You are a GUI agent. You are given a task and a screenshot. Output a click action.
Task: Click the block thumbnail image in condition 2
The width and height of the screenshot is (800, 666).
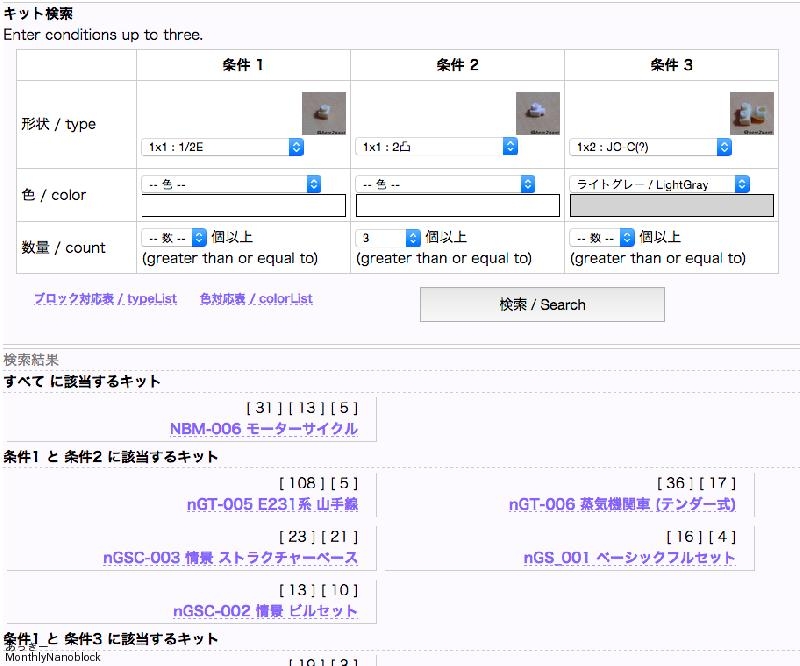(537, 113)
